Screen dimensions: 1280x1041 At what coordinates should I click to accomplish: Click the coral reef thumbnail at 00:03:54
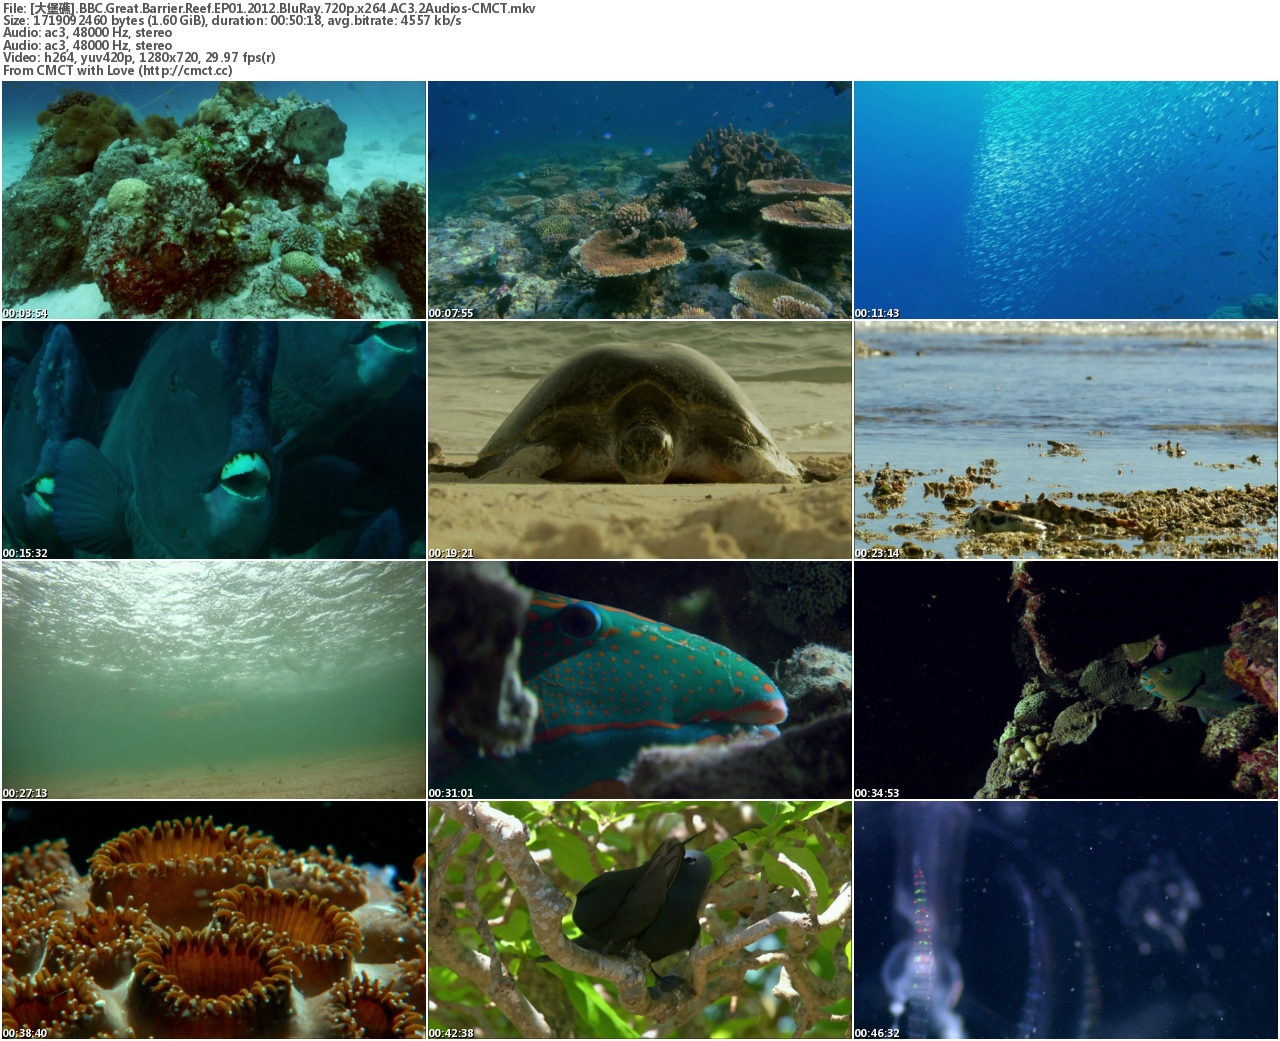click(213, 200)
